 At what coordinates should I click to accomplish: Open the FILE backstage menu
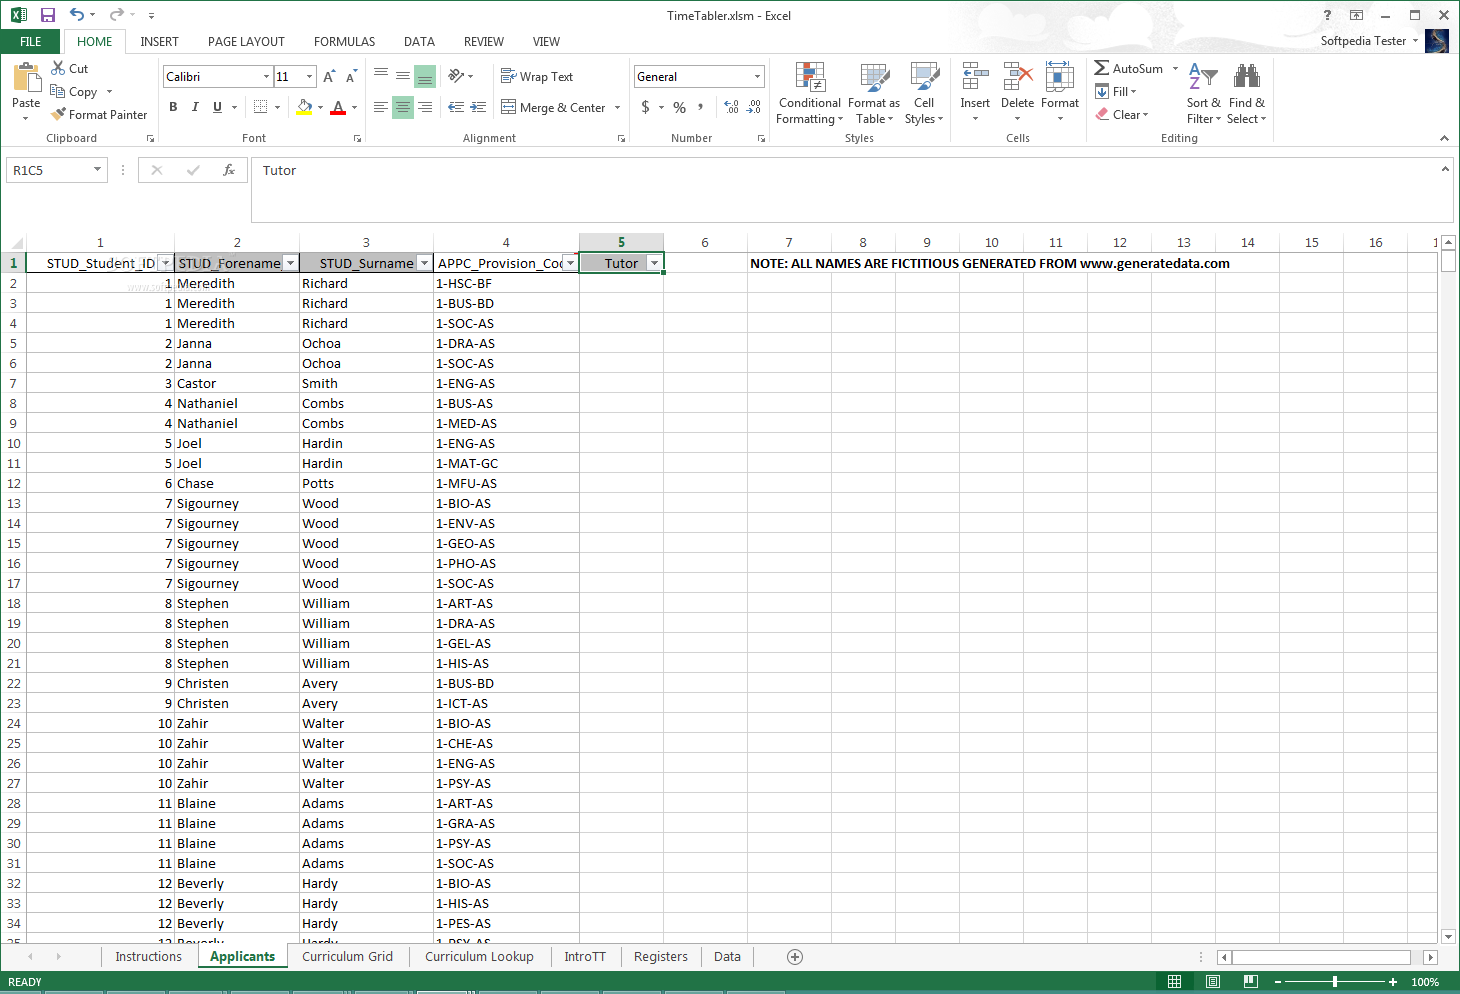pyautogui.click(x=31, y=41)
